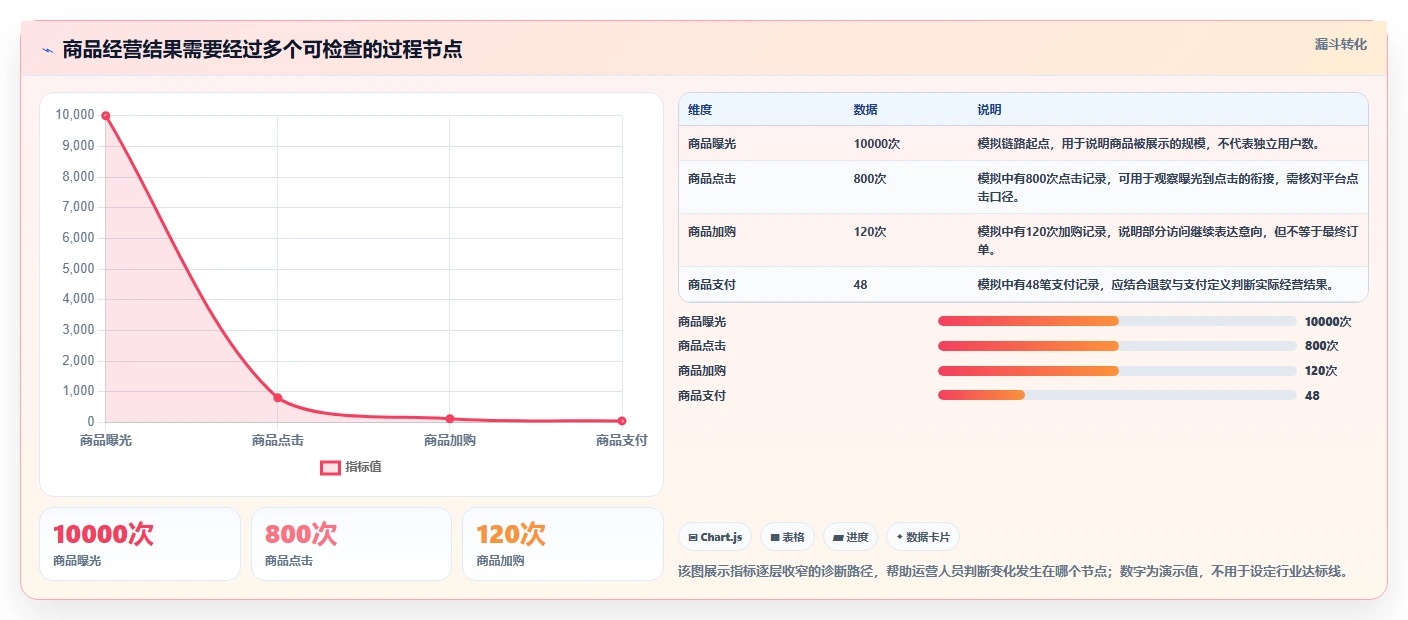
Task: Select the 进度 tag chip
Action: click(850, 537)
